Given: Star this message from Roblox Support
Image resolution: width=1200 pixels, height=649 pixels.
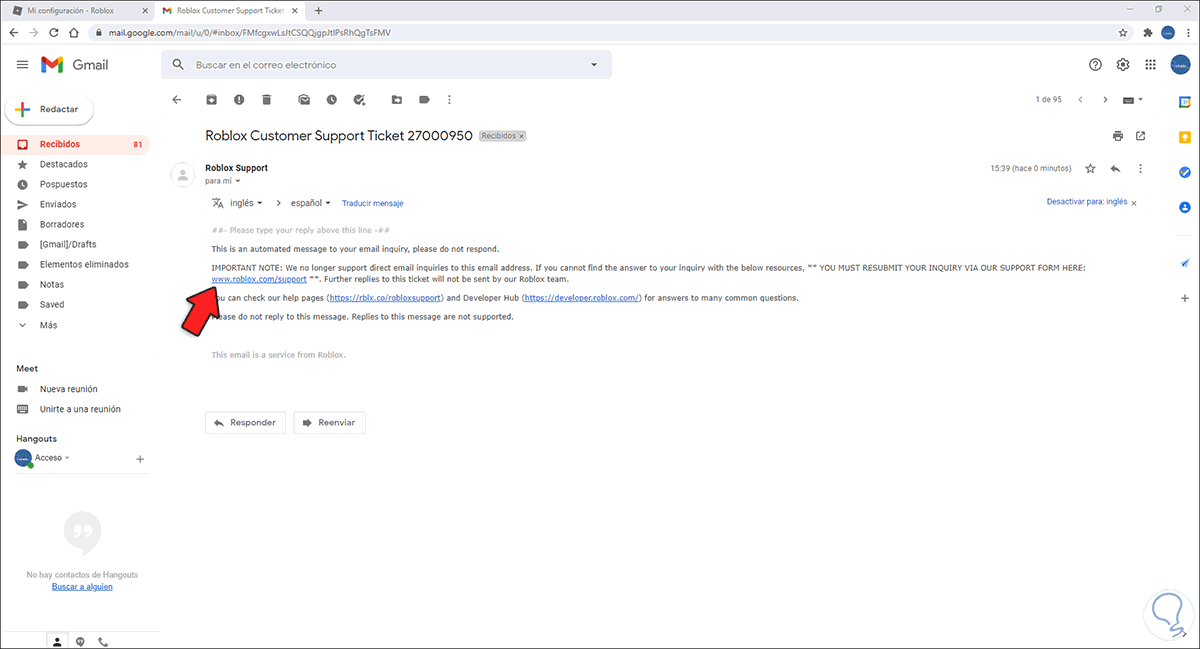Looking at the screenshot, I should click(x=1091, y=169).
